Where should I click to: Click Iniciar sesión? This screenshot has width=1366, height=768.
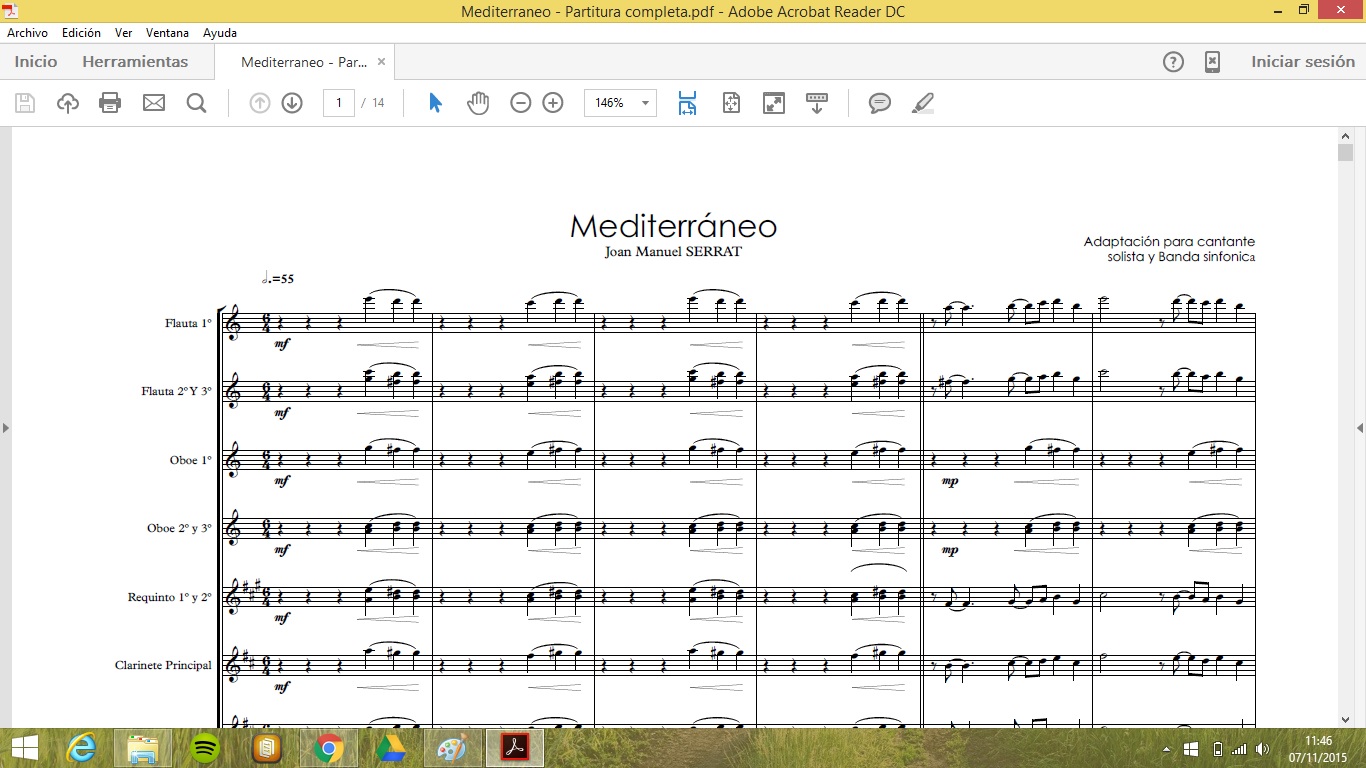(1303, 62)
